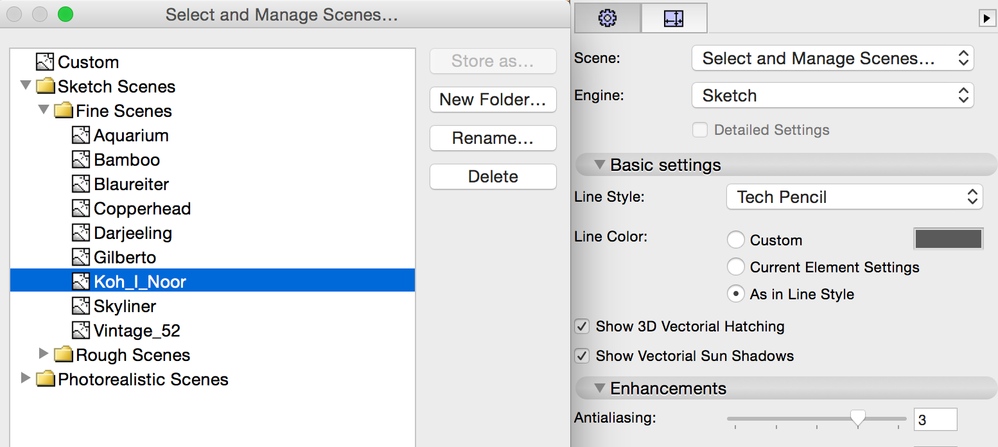Click the panel flyout arrow icon
Viewport: 998px width, 447px height.
pos(985,18)
